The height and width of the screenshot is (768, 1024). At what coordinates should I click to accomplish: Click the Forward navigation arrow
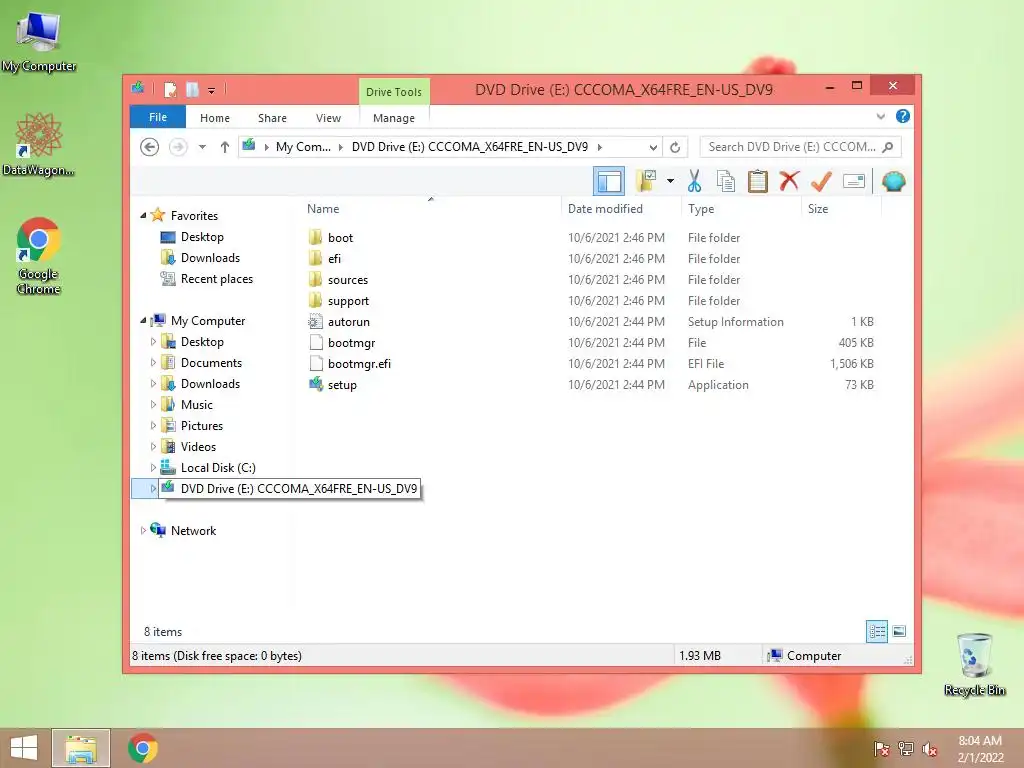point(178,147)
